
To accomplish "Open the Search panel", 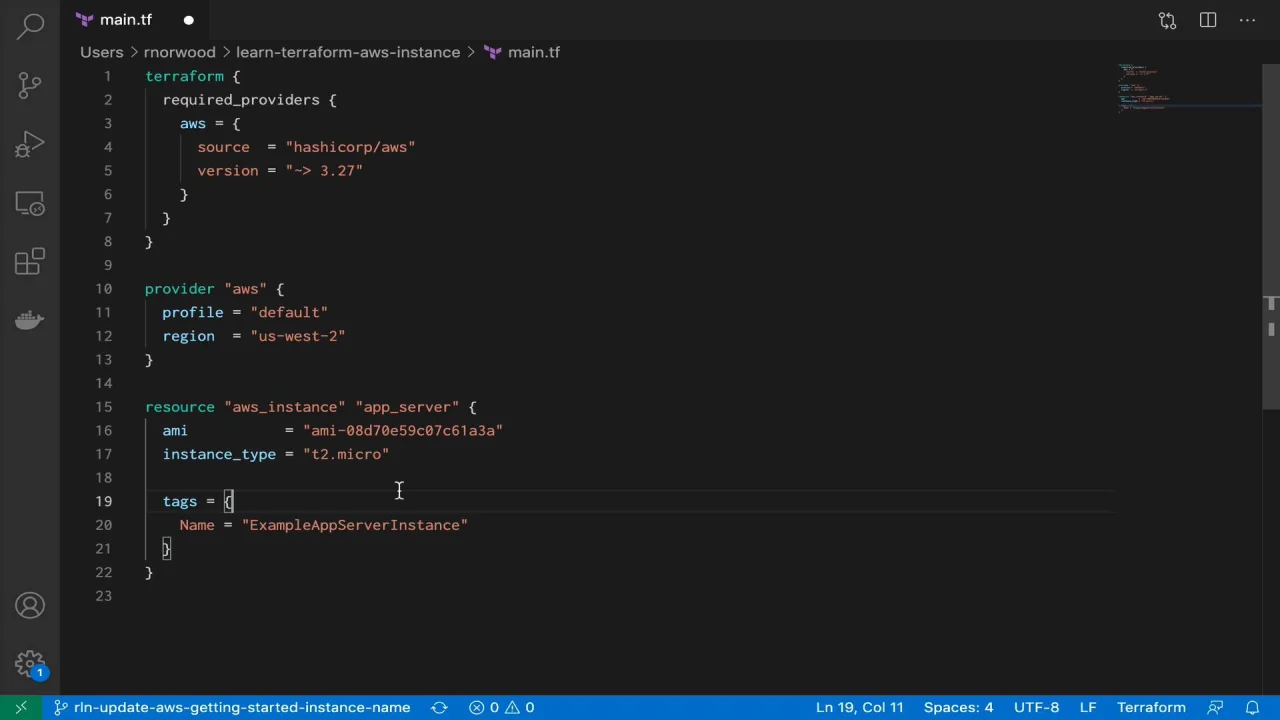I will point(29,25).
